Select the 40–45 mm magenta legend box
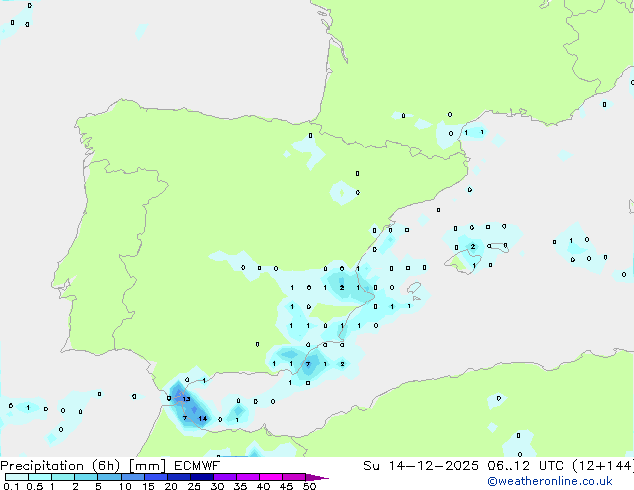Screen dimensions: 634x490 click(x=271, y=477)
